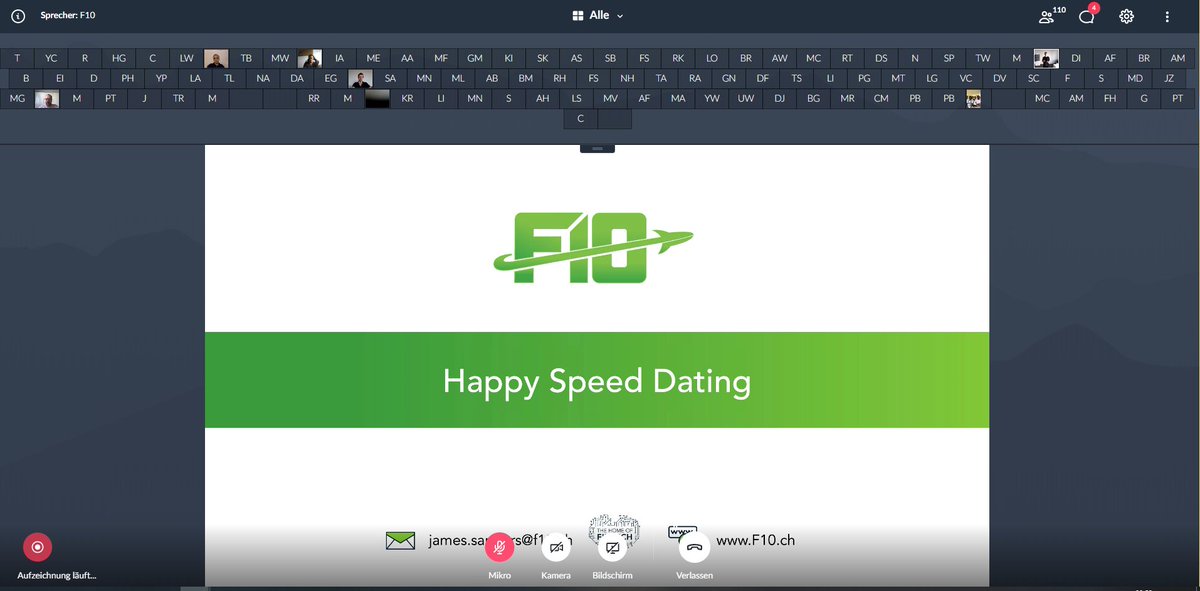
Task: Select participant tile MW
Action: 280,58
